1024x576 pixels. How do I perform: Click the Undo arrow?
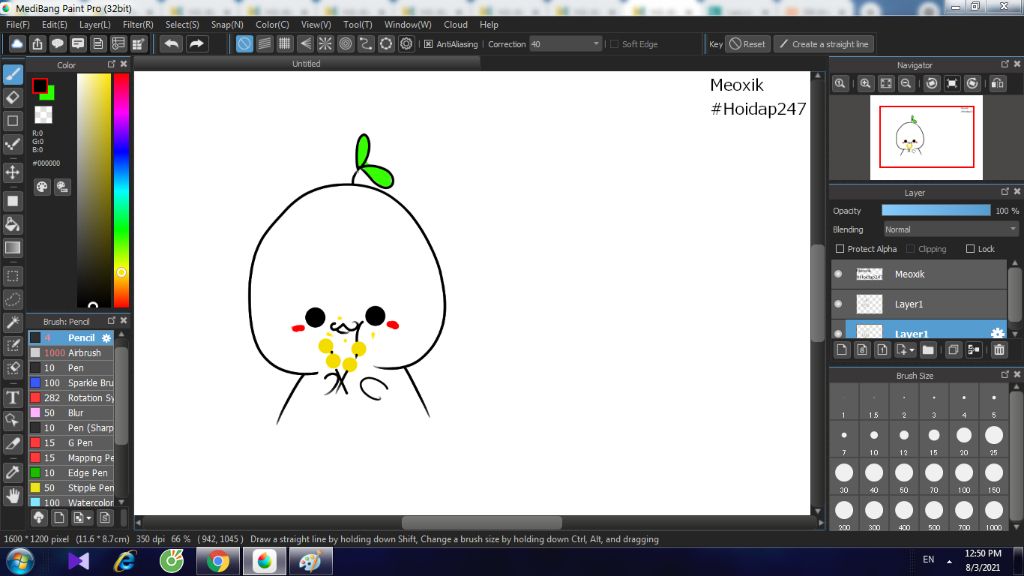point(172,44)
